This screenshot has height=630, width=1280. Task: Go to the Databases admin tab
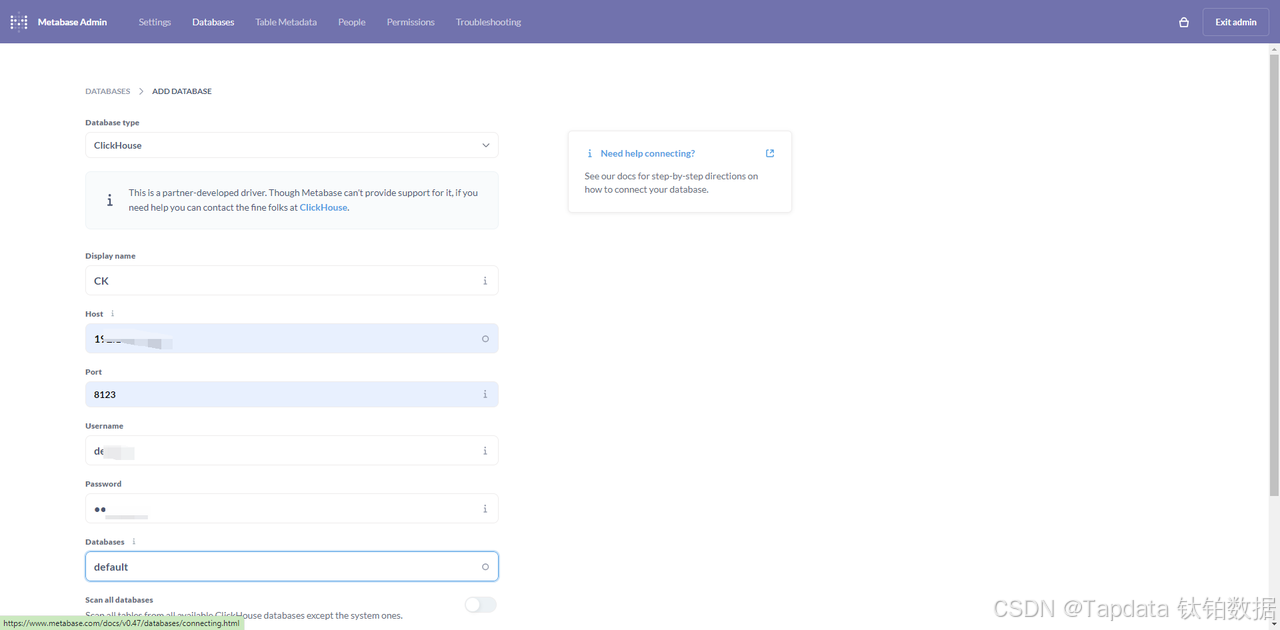coord(213,22)
